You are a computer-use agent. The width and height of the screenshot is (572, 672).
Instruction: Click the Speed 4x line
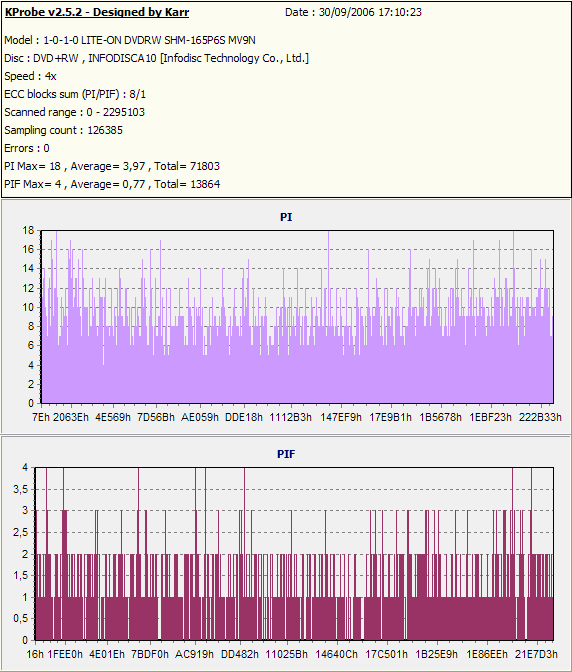click(x=30, y=76)
